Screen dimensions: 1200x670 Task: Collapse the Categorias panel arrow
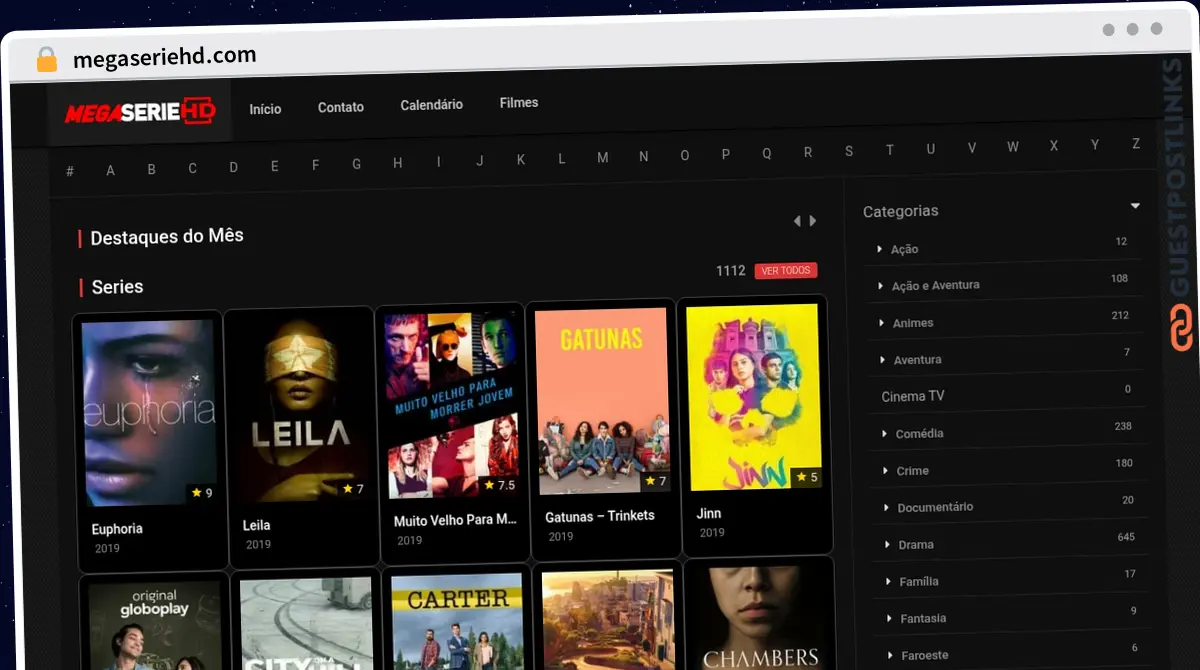pyautogui.click(x=1135, y=206)
